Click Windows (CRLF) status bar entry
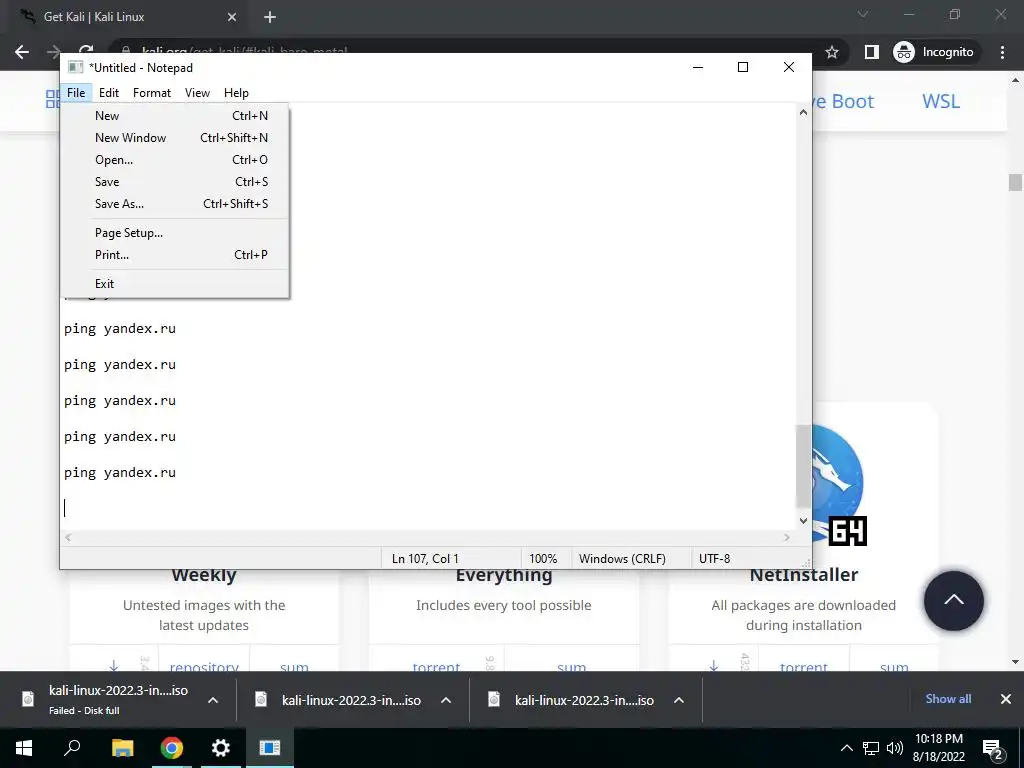 622,559
